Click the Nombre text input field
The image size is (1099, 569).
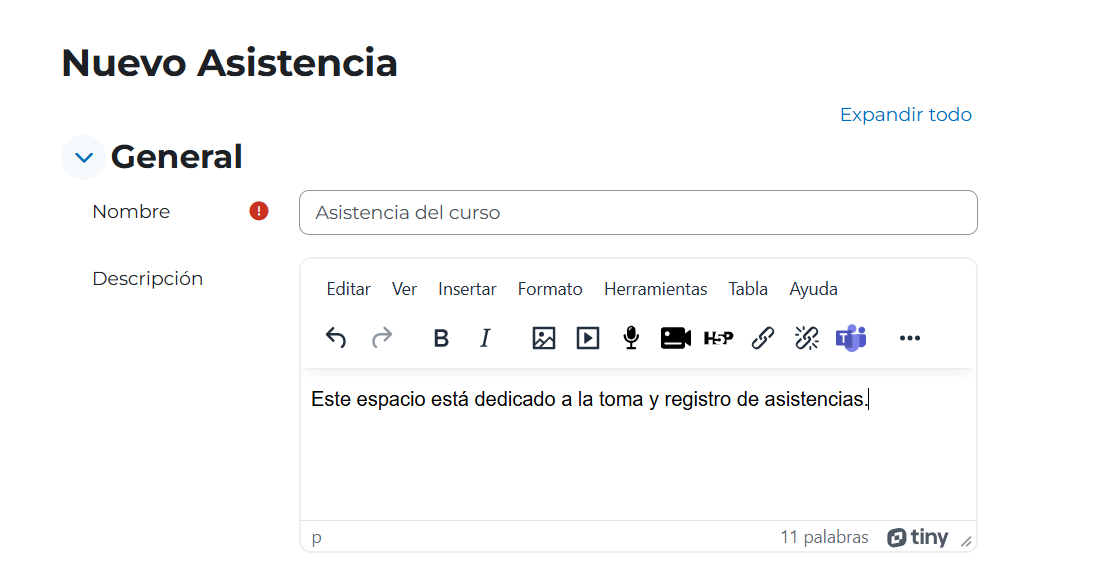tap(639, 212)
